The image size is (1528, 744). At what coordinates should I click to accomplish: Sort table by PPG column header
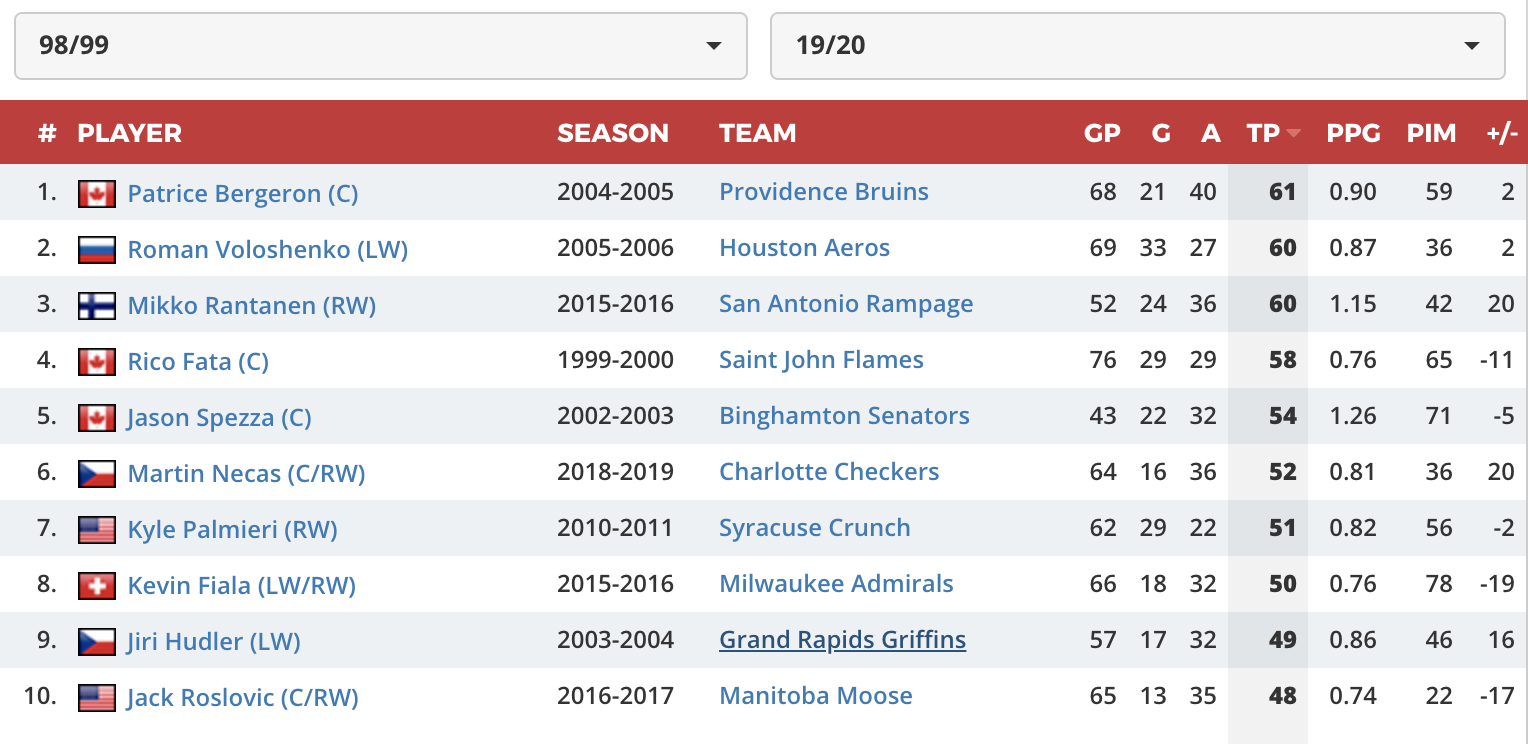[1353, 133]
